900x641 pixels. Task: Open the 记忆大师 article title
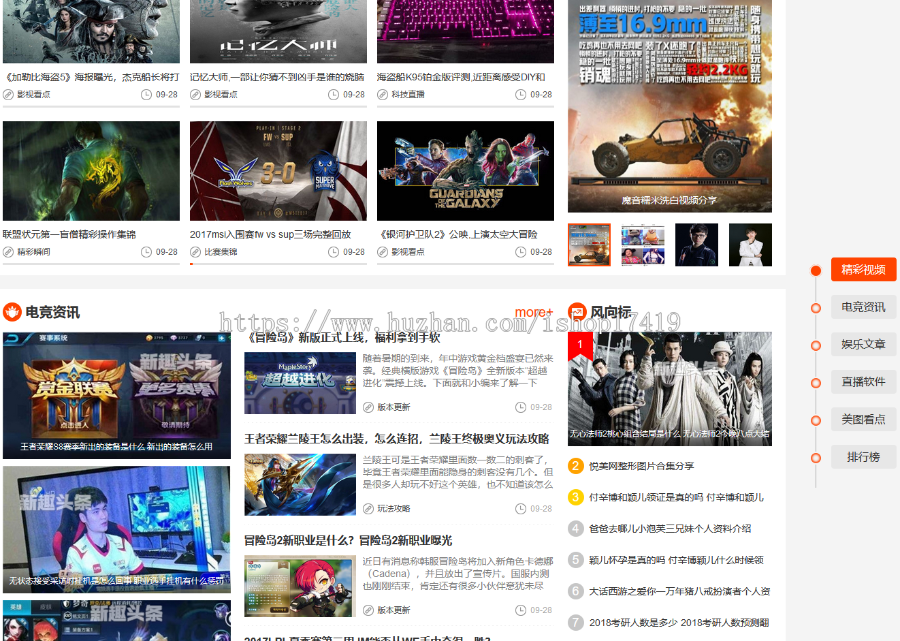pyautogui.click(x=278, y=77)
